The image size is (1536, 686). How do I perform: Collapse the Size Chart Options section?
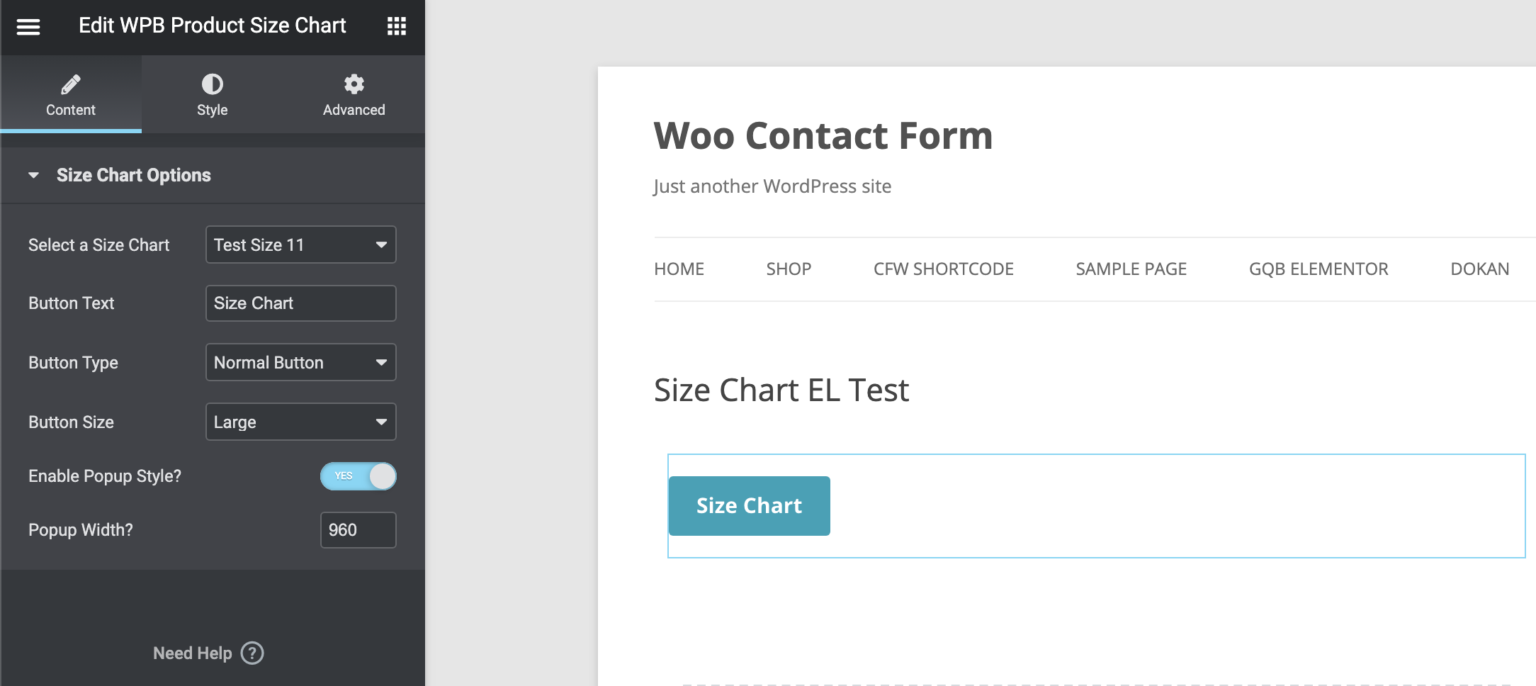(x=33, y=174)
